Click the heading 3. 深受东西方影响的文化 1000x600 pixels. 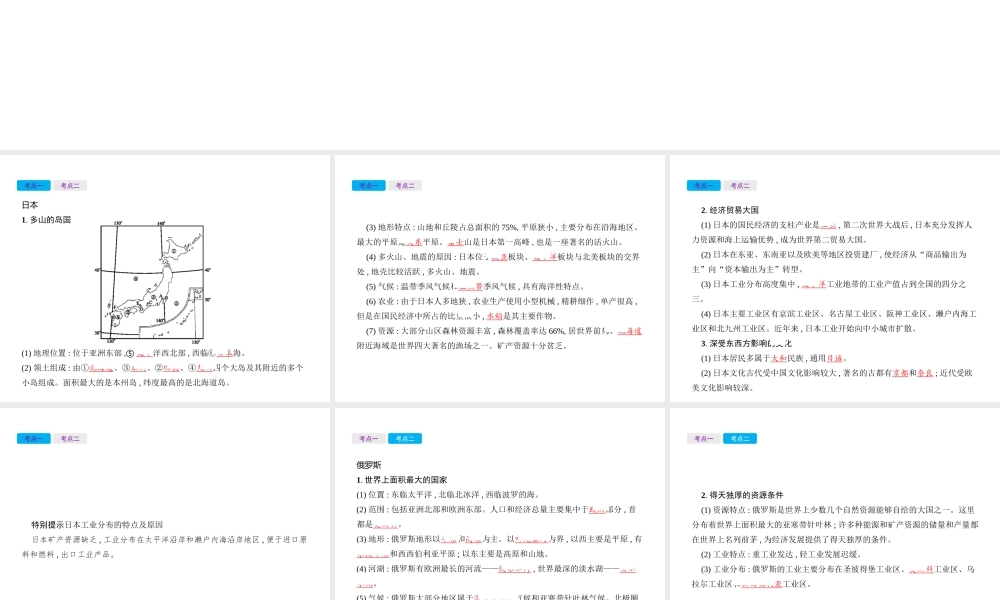pyautogui.click(x=746, y=343)
